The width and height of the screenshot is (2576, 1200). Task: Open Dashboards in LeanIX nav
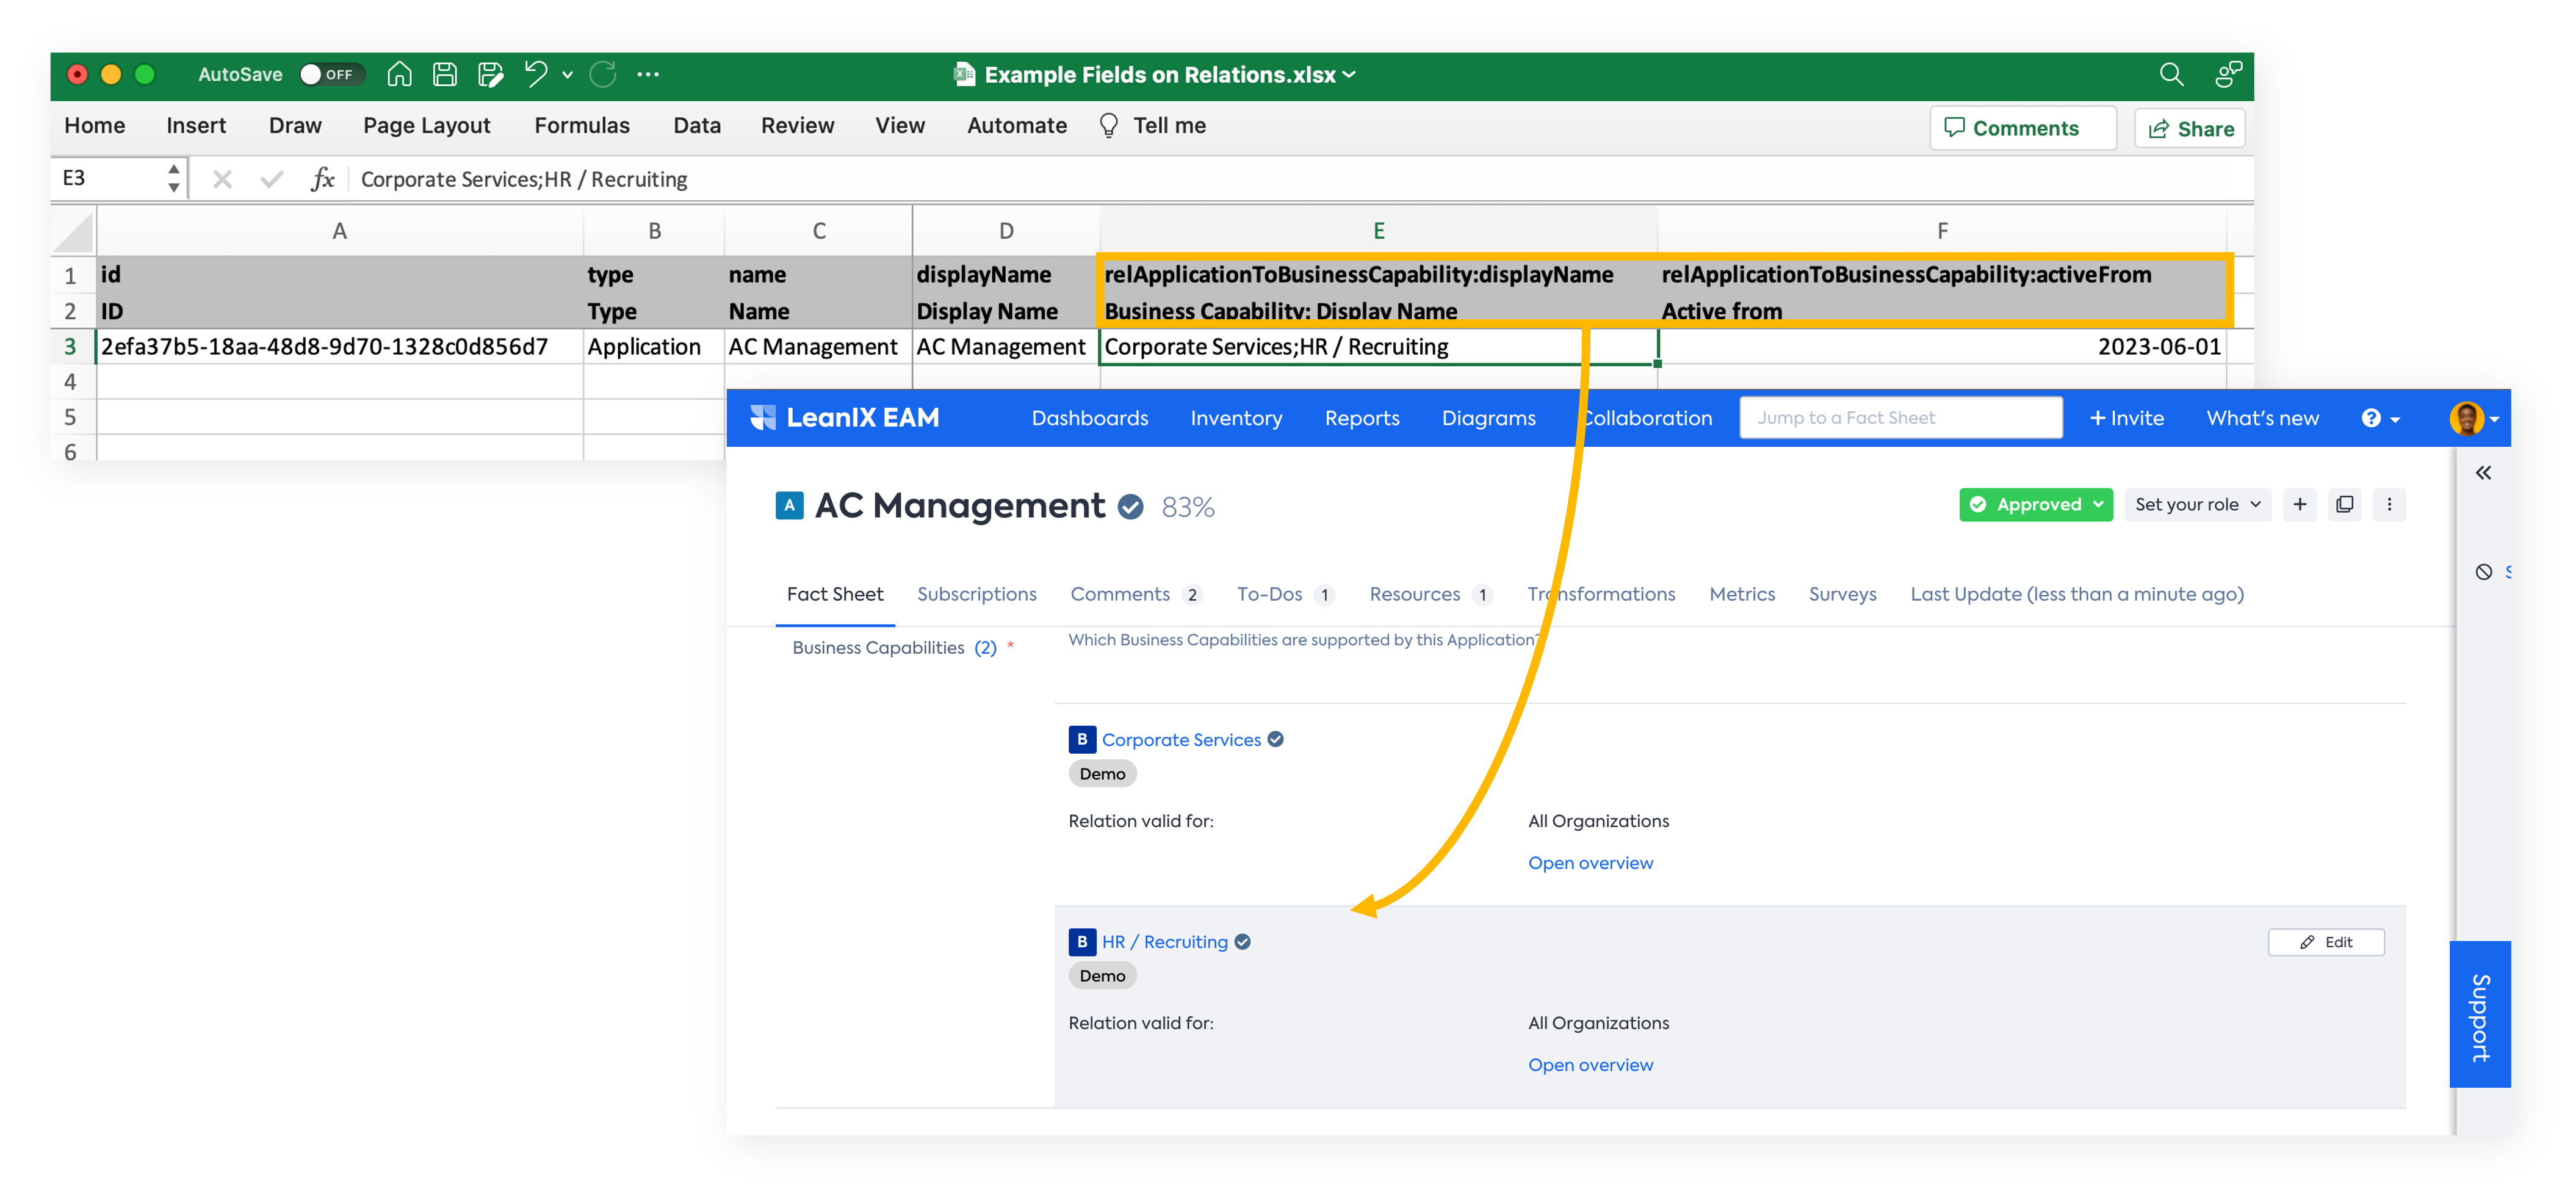click(x=1090, y=419)
